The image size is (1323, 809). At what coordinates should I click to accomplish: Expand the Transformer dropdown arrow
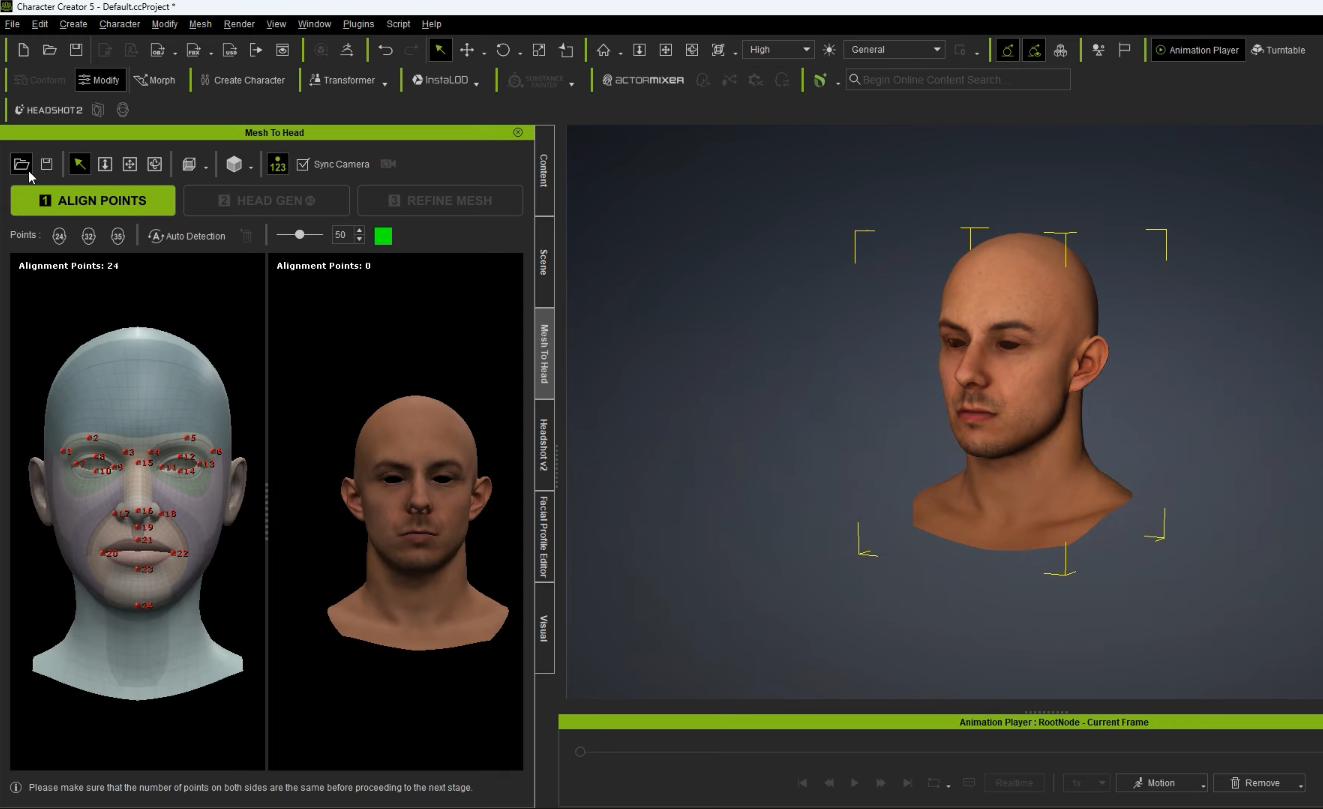click(x=385, y=83)
